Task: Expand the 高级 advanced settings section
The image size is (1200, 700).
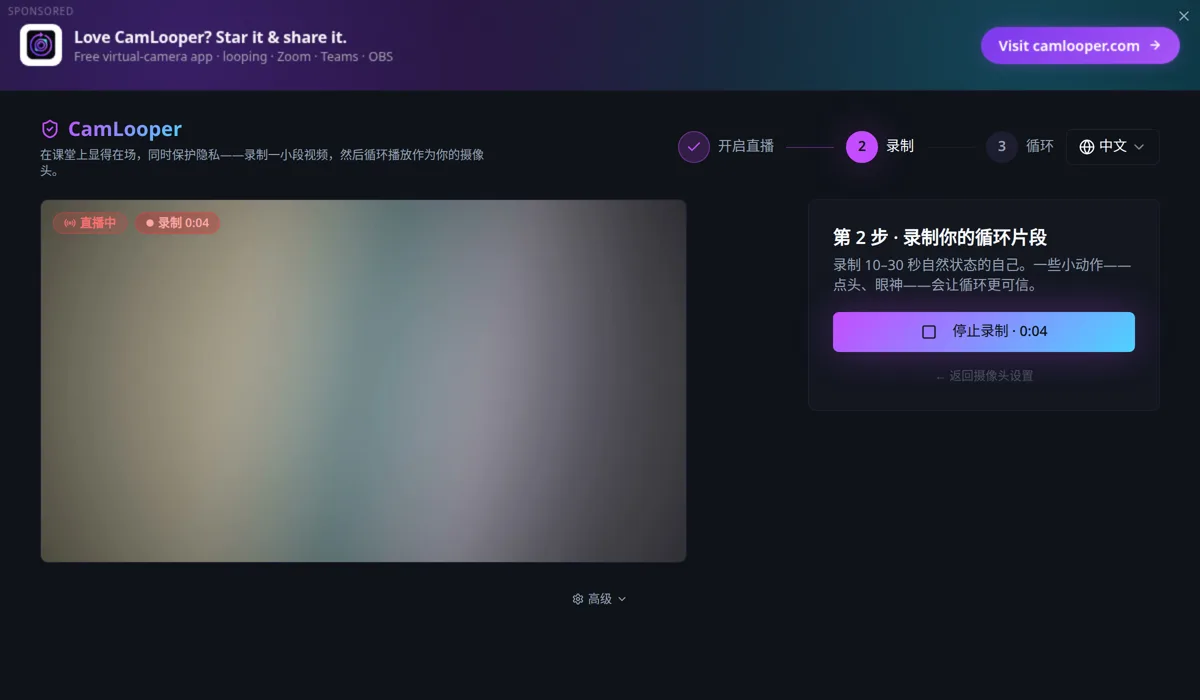Action: (x=599, y=599)
